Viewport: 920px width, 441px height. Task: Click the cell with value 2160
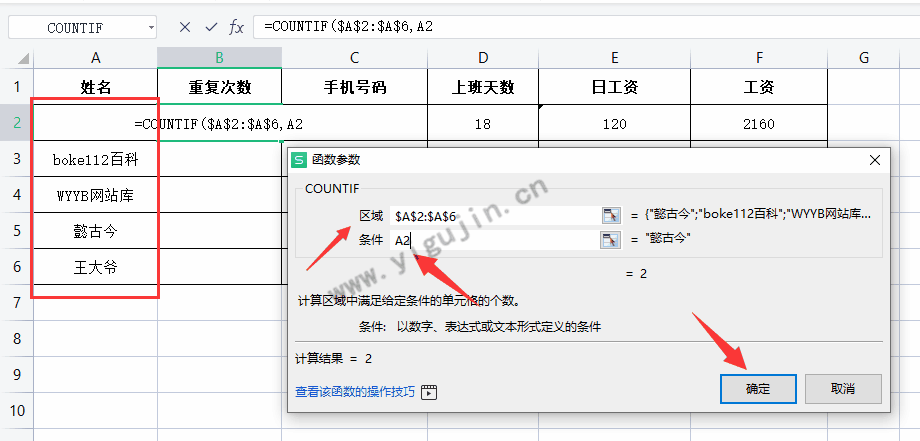click(x=759, y=124)
